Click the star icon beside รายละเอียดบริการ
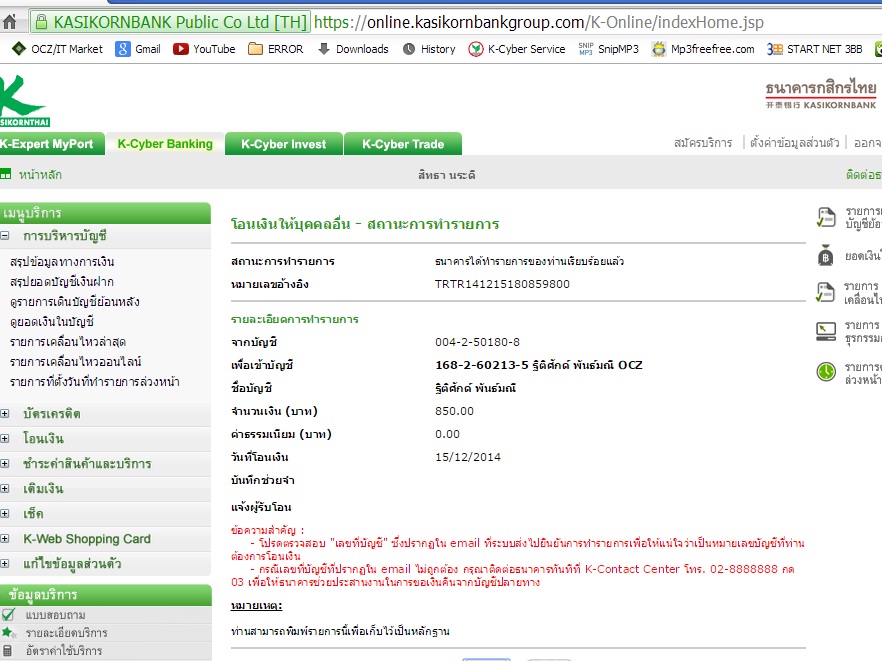This screenshot has width=882, height=661. tap(8, 632)
